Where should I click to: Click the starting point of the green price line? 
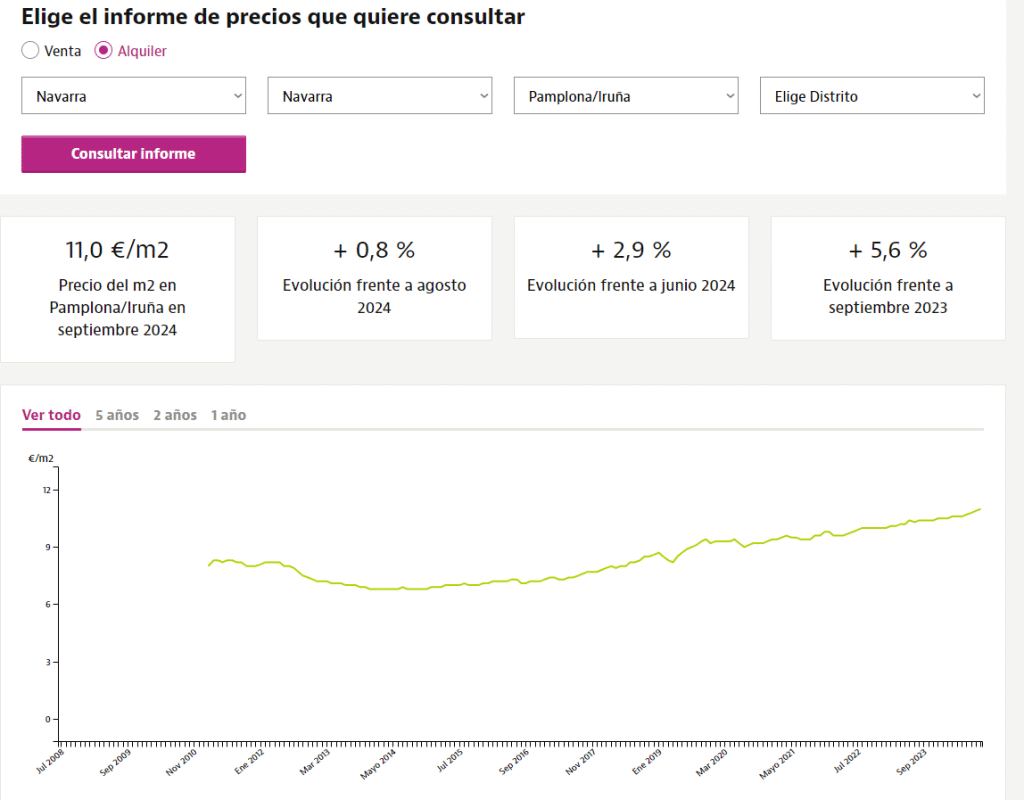click(x=209, y=565)
